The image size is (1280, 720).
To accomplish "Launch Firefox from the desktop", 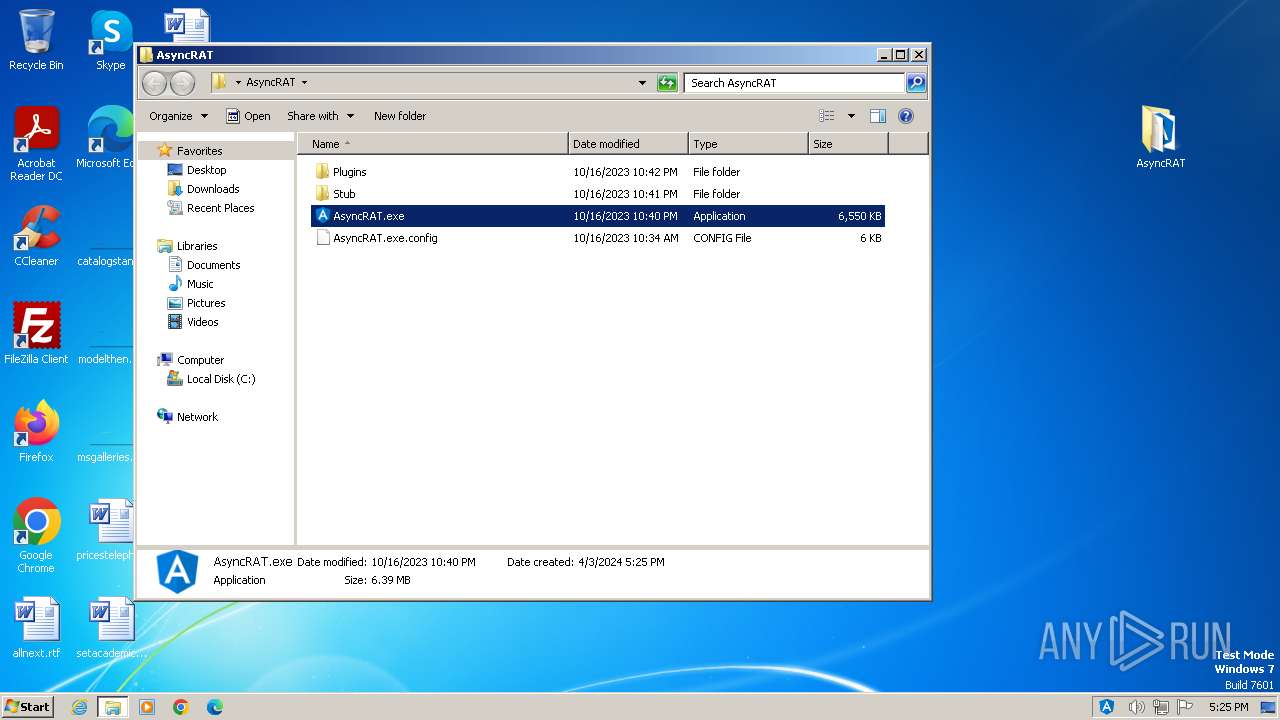I will [x=36, y=432].
